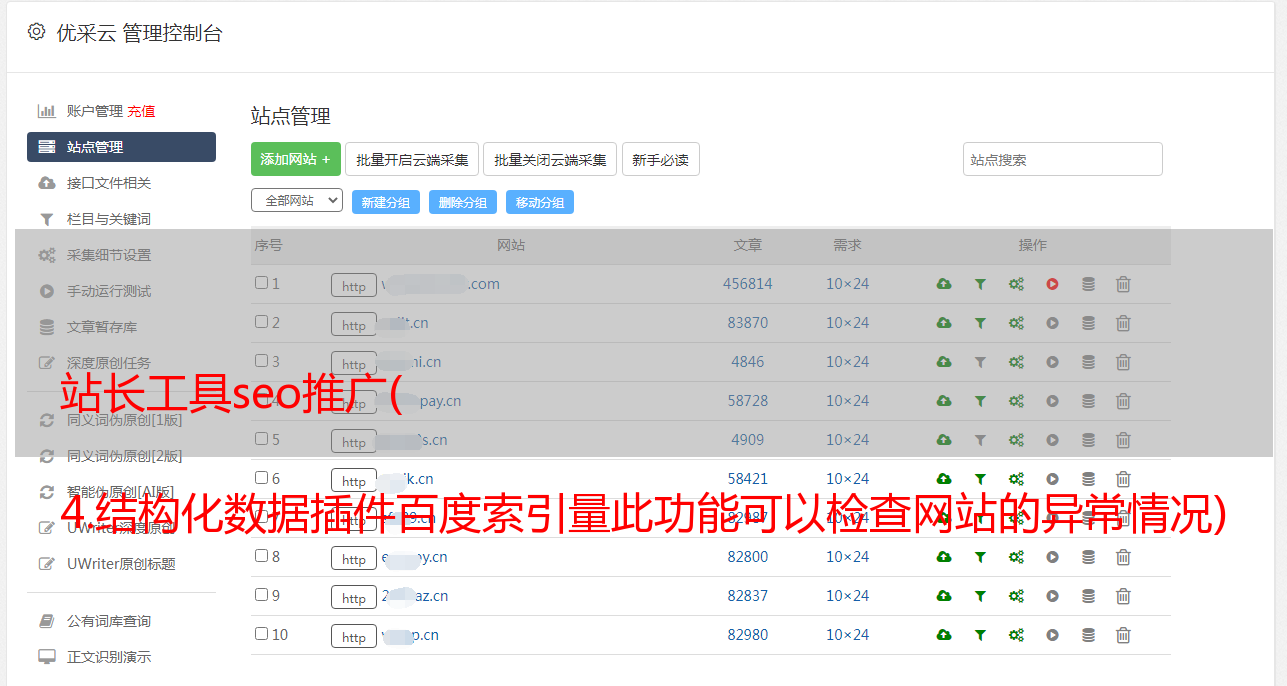Open 接口文件相关 in sidebar
This screenshot has height=686, width=1287.
pos(109,183)
